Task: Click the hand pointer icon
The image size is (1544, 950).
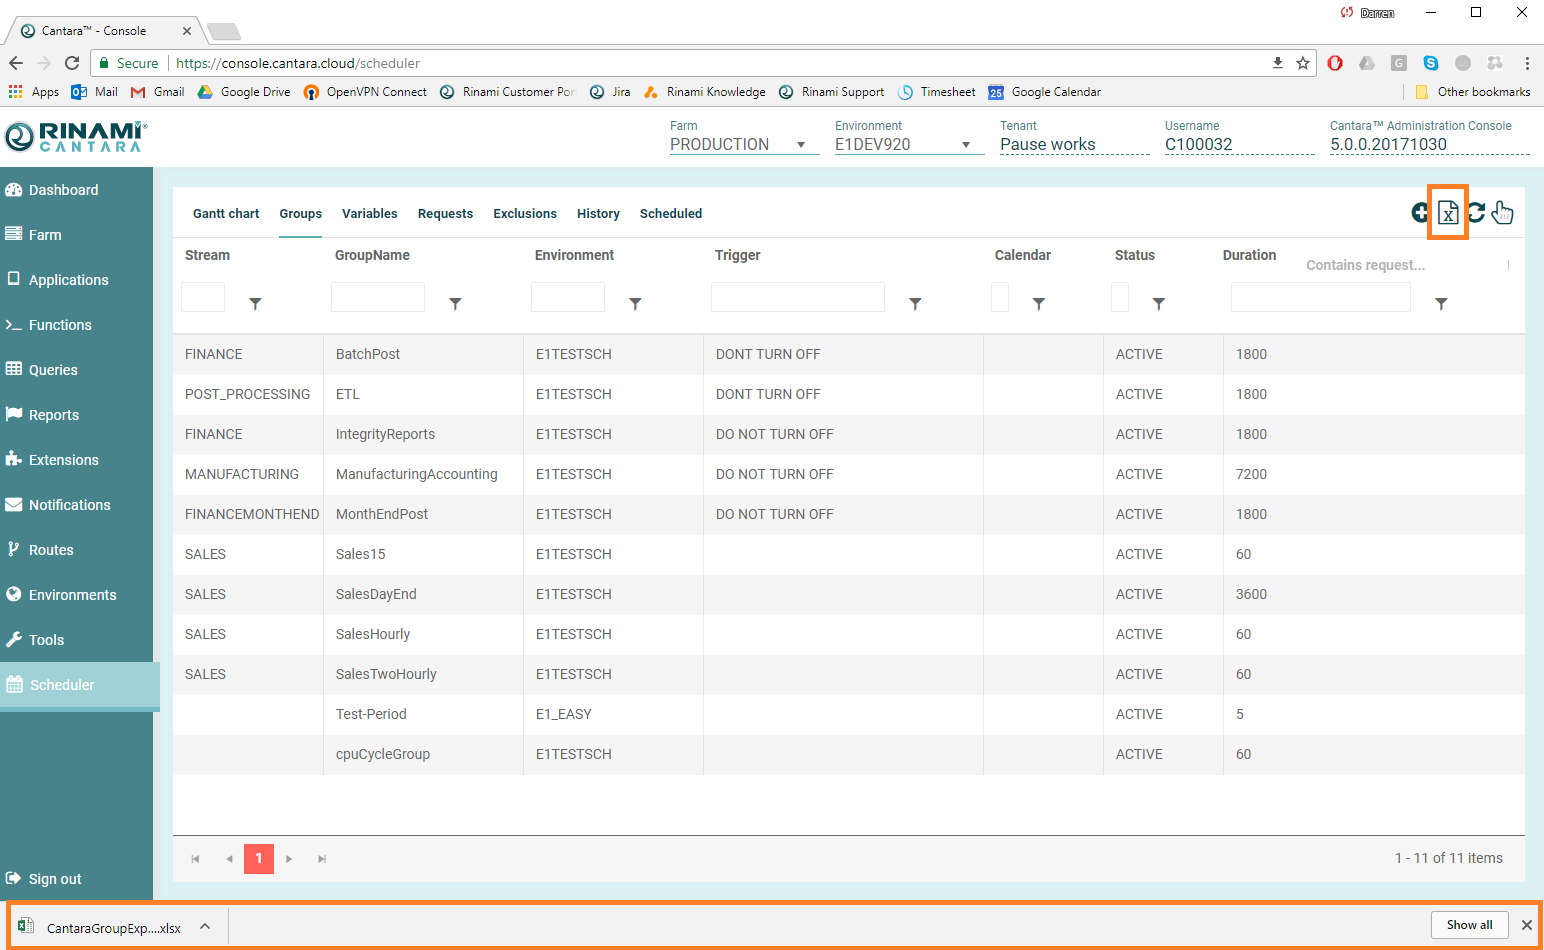Action: tap(1502, 212)
